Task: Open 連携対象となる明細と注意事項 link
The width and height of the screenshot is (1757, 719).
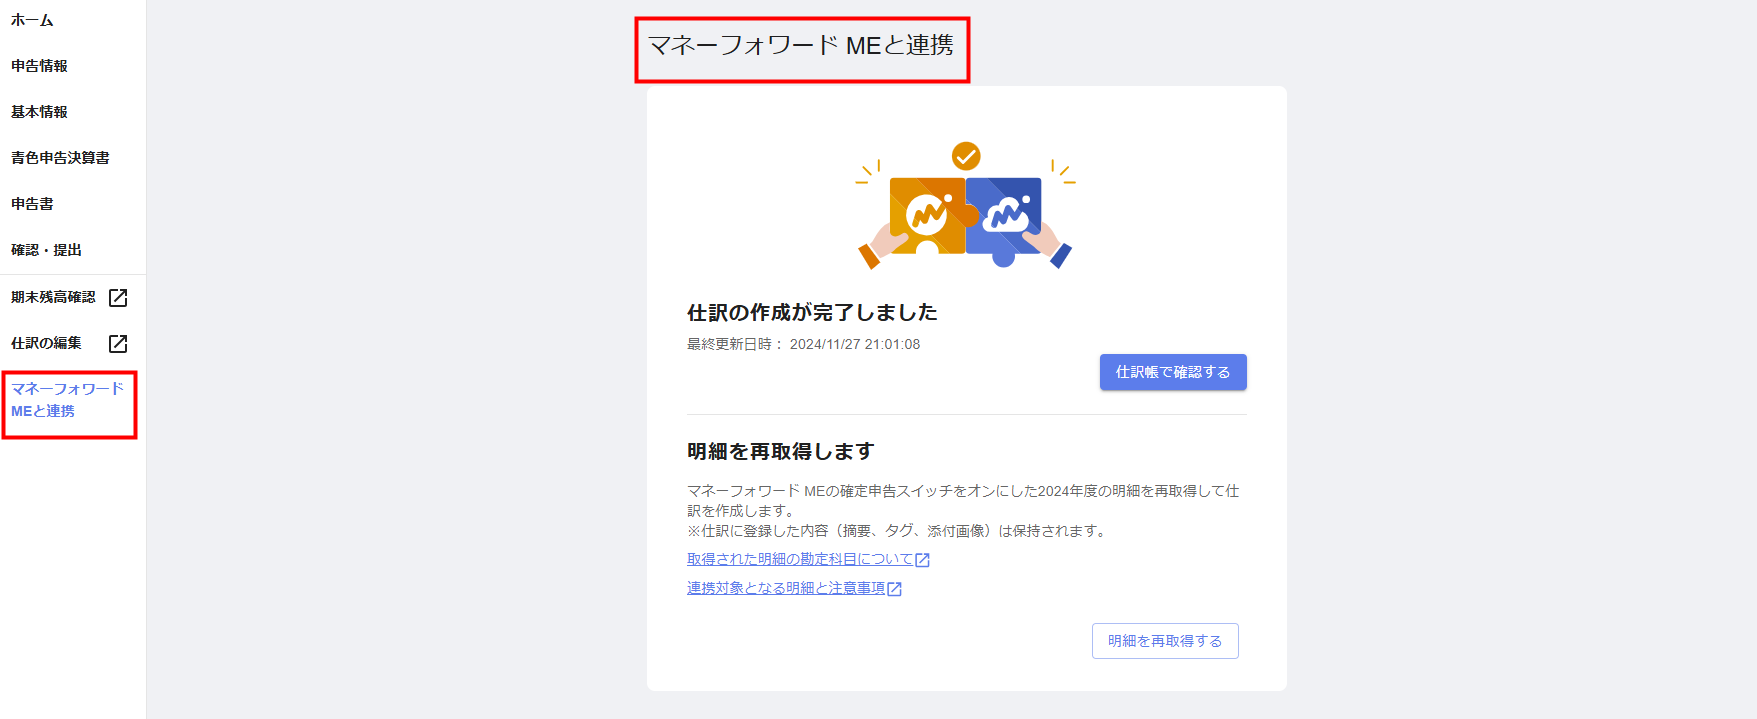Action: (x=786, y=589)
